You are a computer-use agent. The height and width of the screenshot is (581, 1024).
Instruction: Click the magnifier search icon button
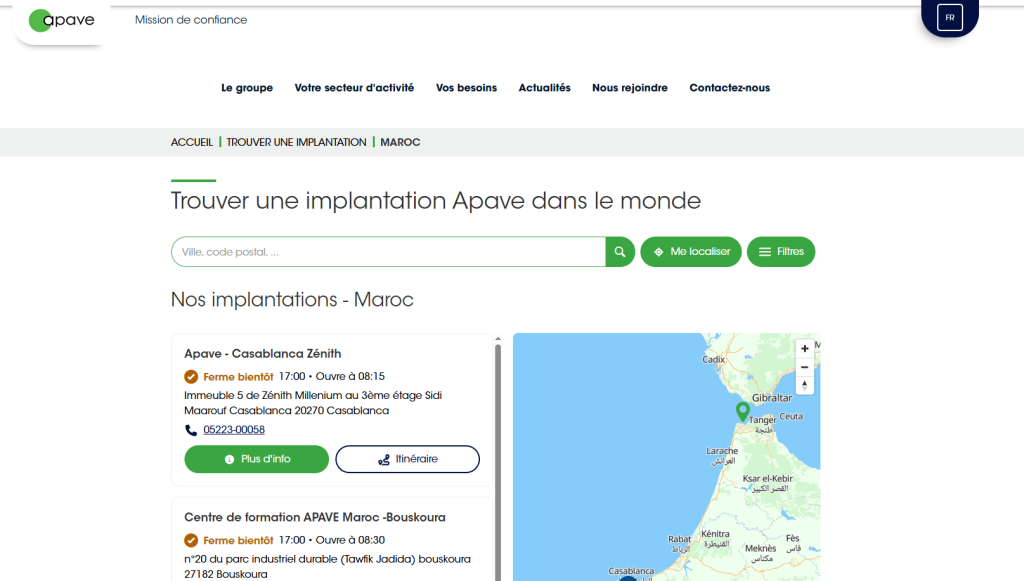coord(620,252)
